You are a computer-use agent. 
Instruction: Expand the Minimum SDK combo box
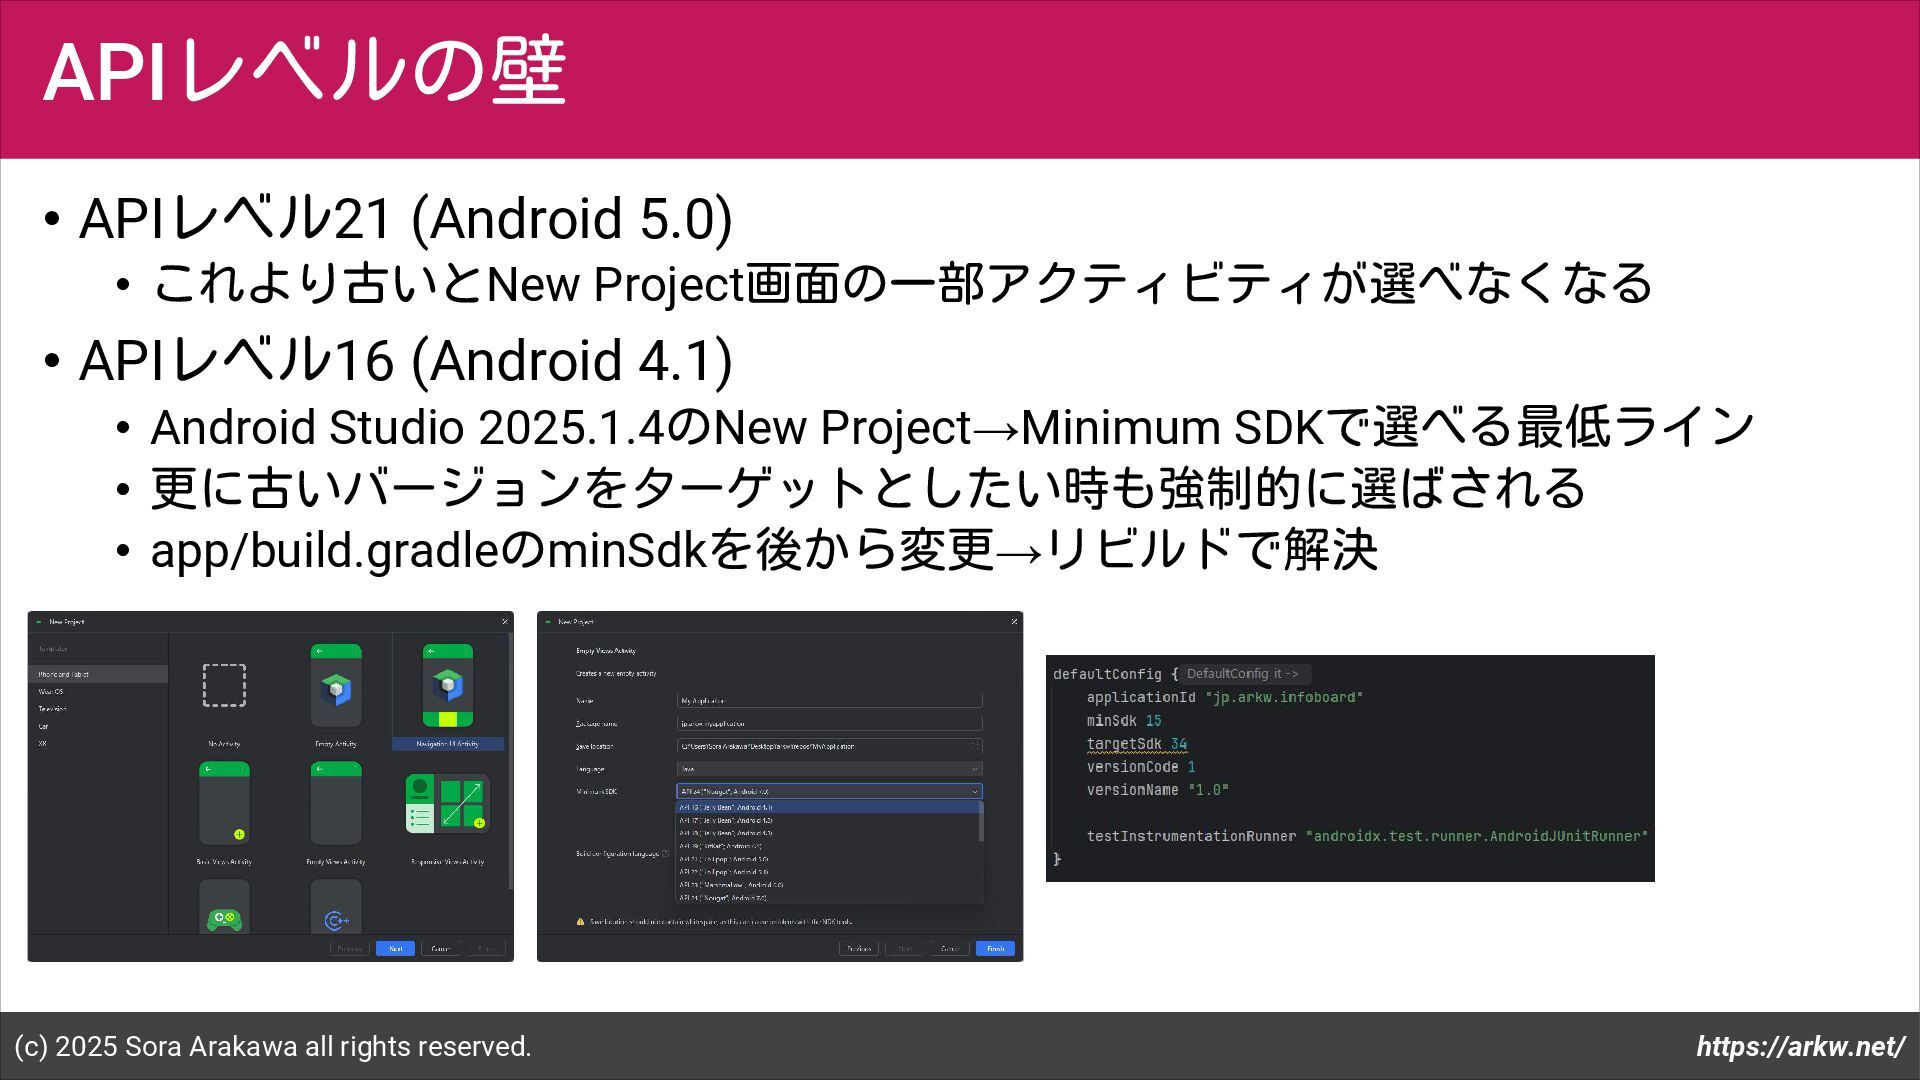coord(829,791)
